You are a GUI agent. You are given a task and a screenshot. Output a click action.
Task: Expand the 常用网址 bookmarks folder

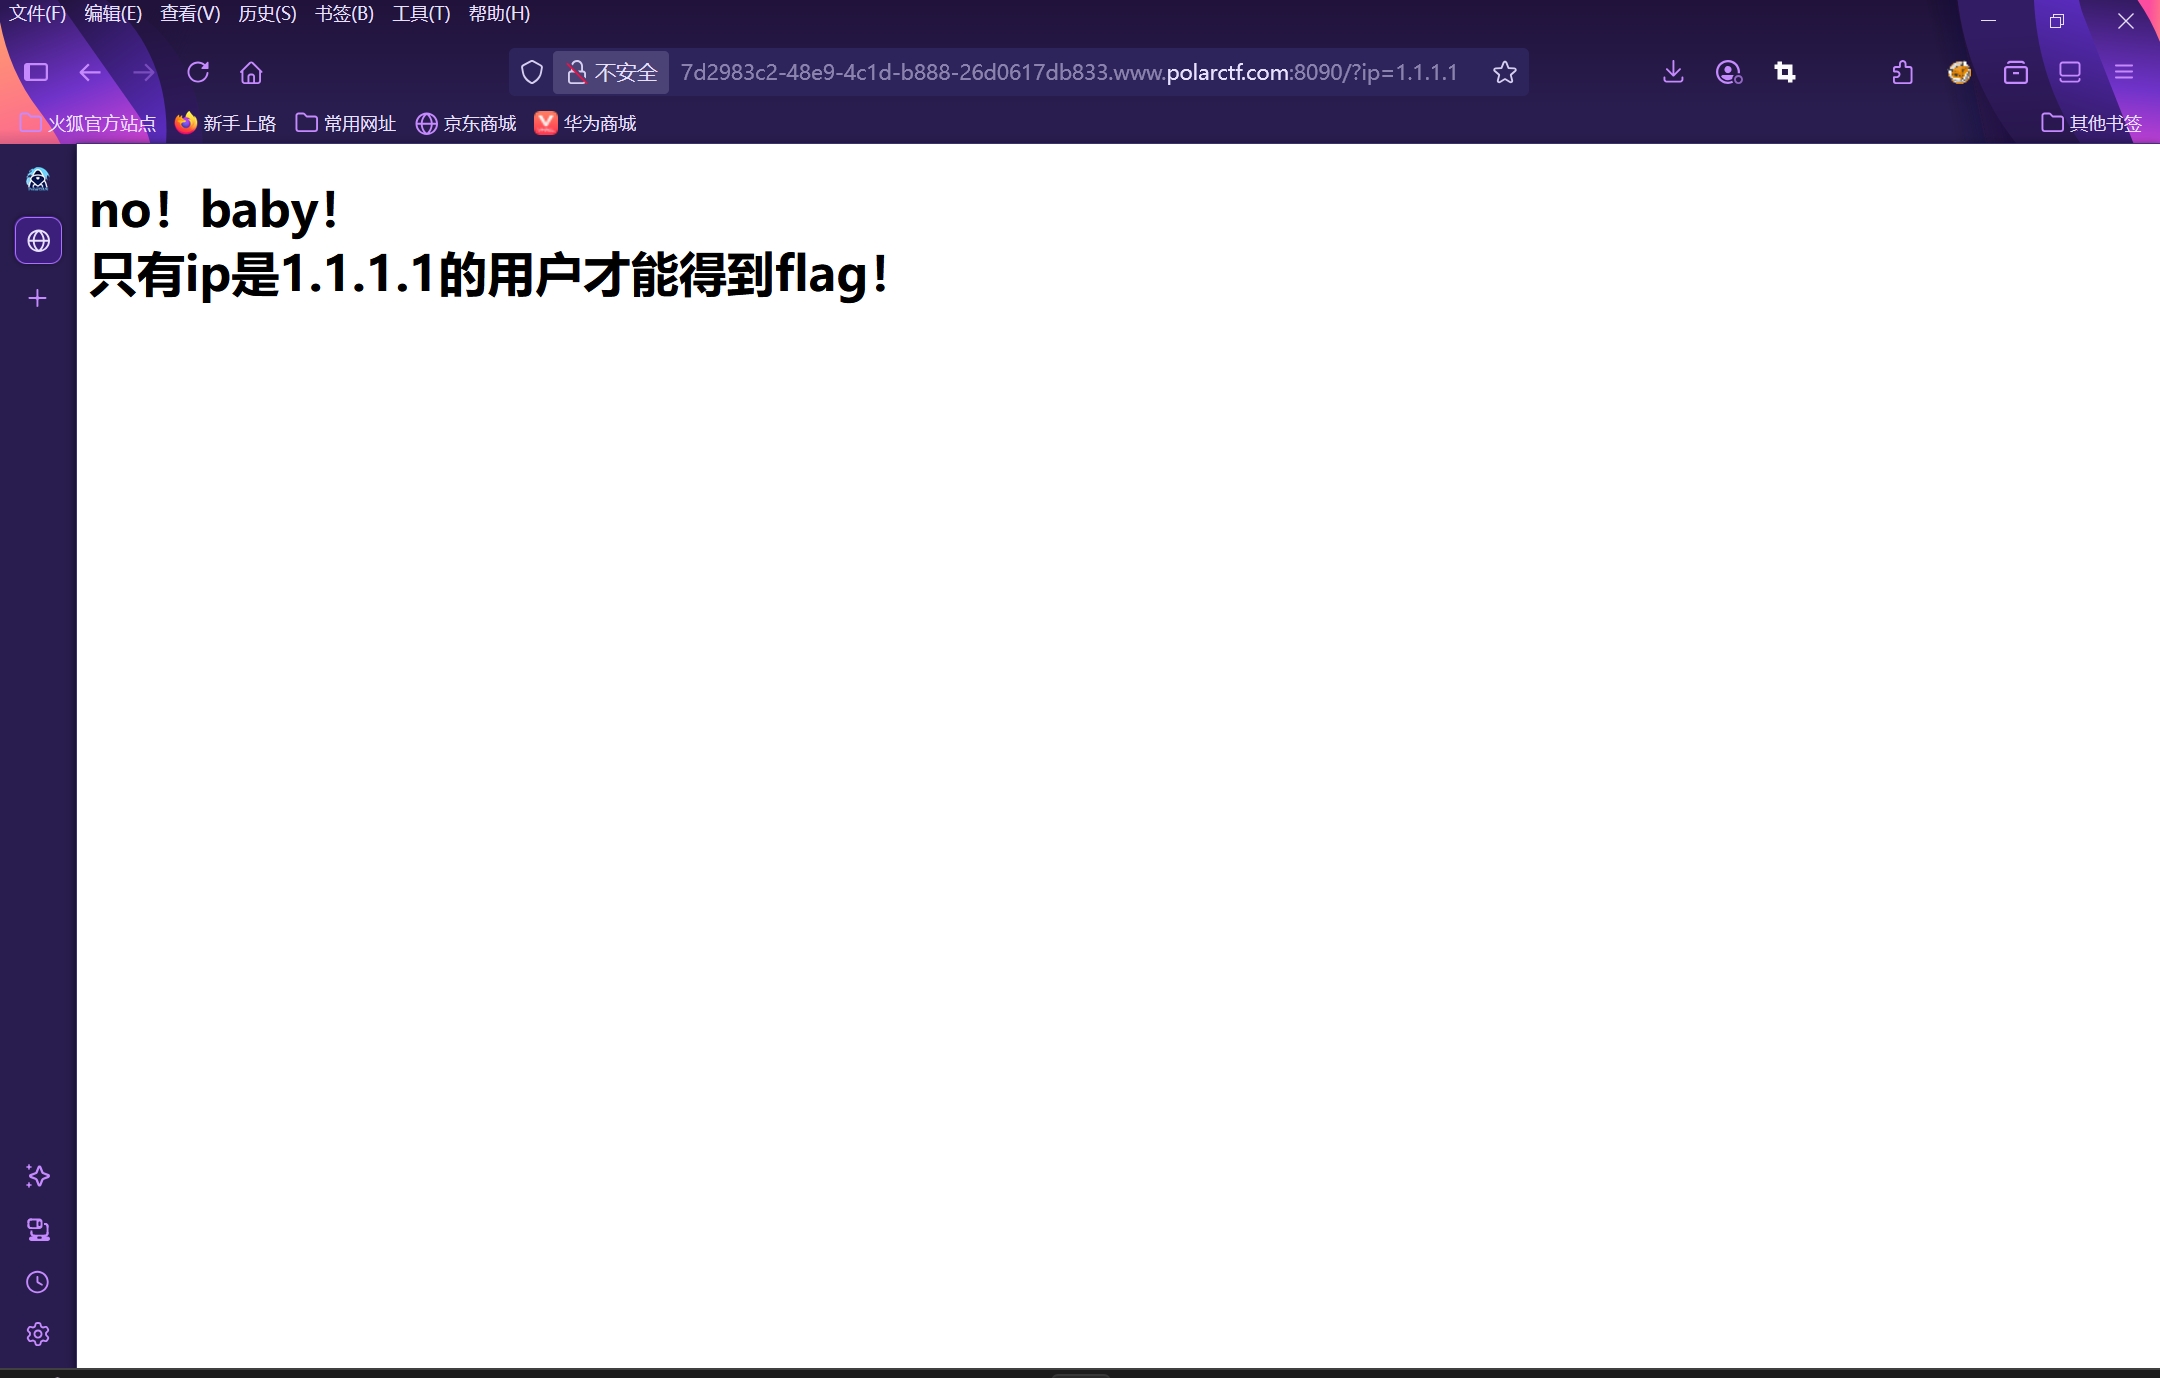pos(346,123)
